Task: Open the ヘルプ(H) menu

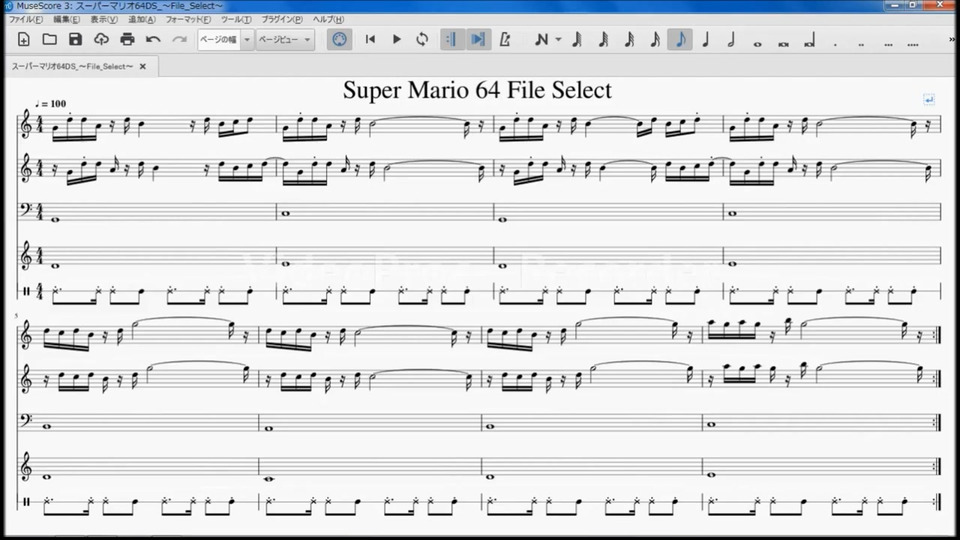Action: [328, 20]
